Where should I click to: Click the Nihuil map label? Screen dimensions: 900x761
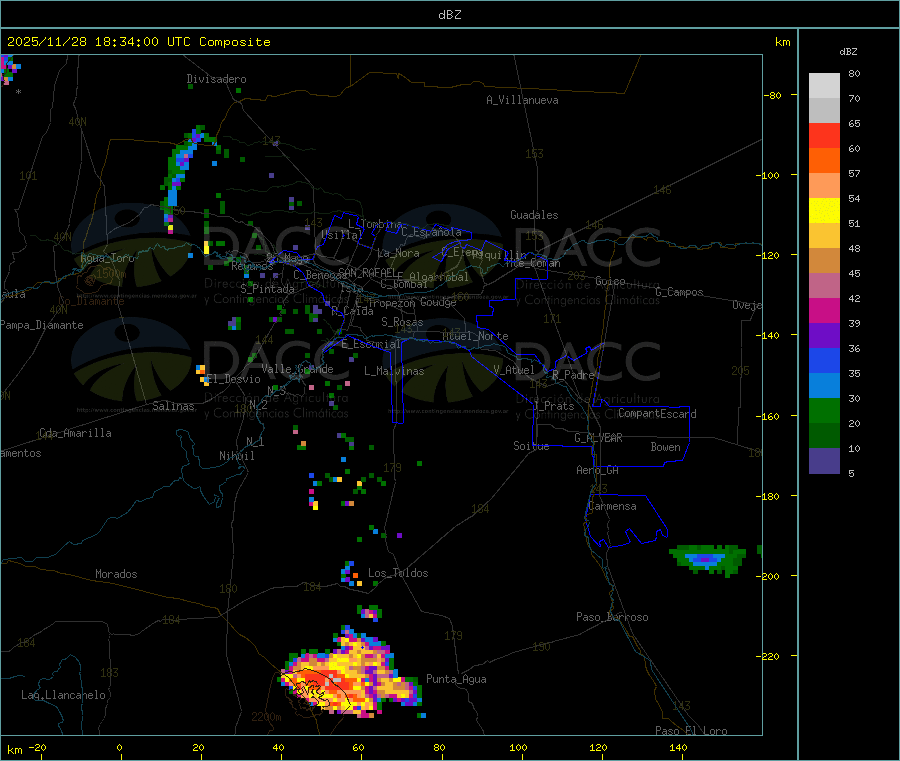click(x=237, y=456)
